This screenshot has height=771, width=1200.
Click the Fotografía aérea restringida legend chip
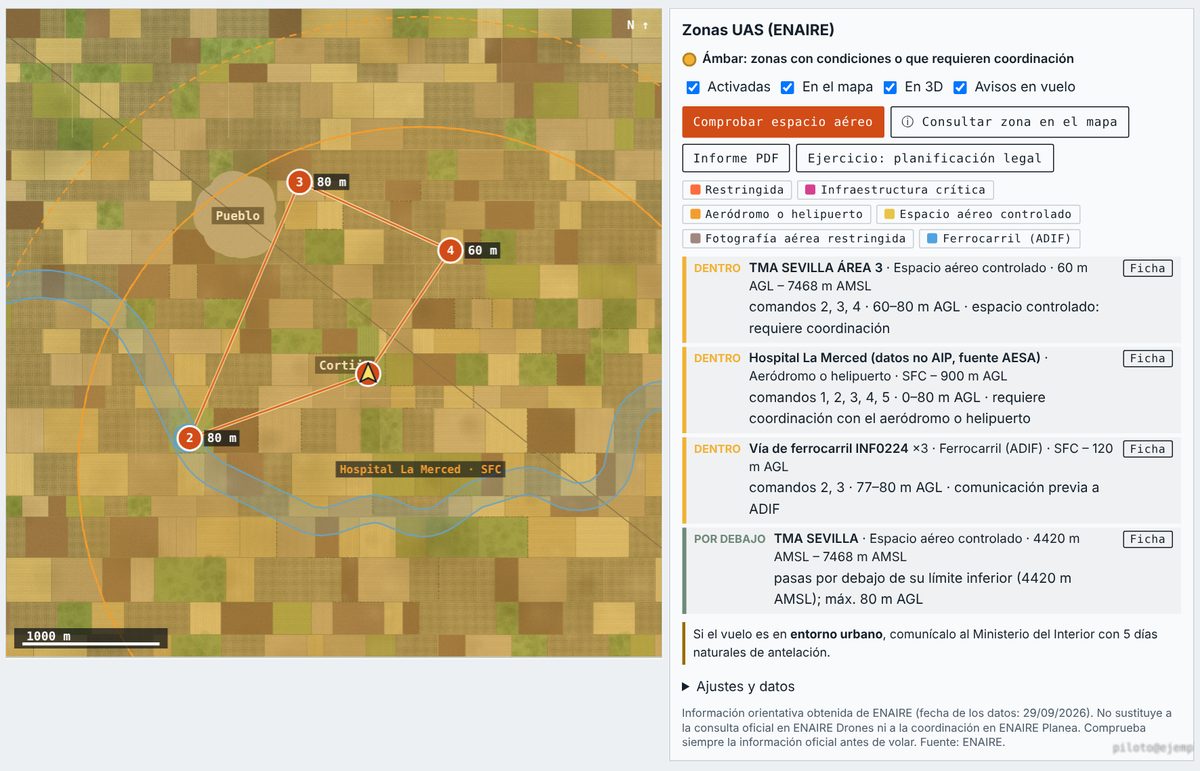point(797,239)
